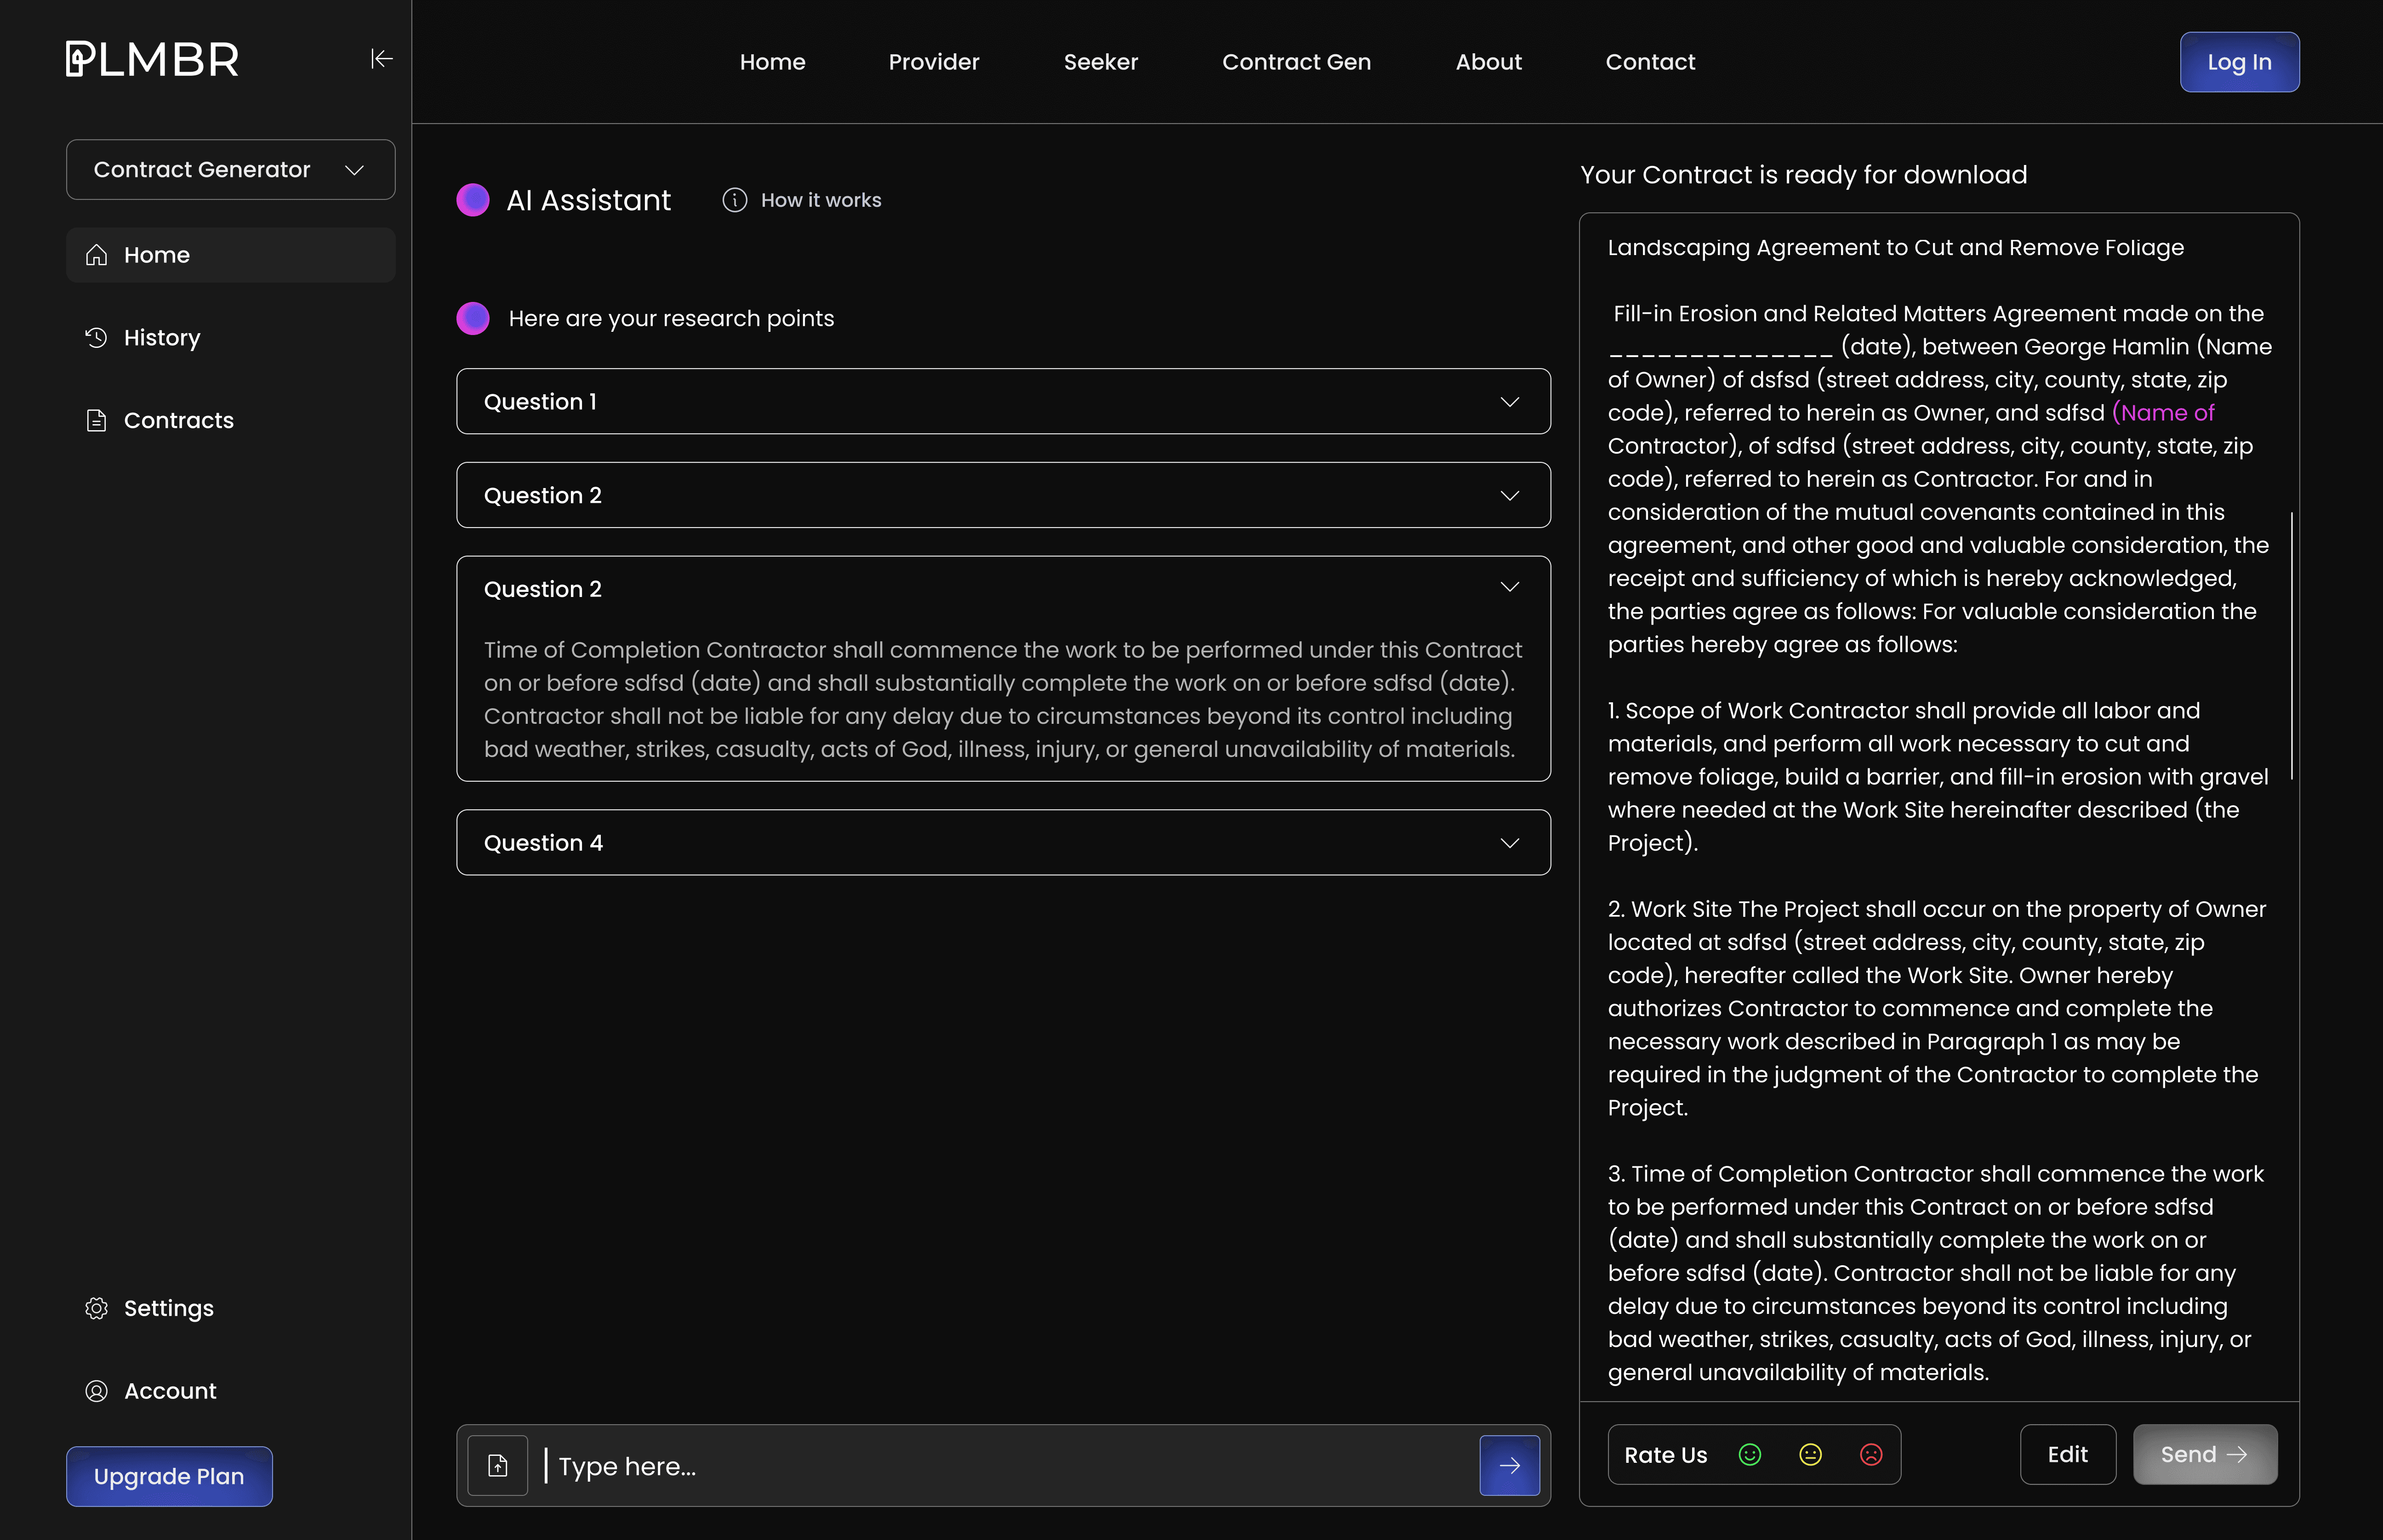The image size is (2383, 1540).
Task: Click the contract preview scrollbar
Action: pos(2291,646)
